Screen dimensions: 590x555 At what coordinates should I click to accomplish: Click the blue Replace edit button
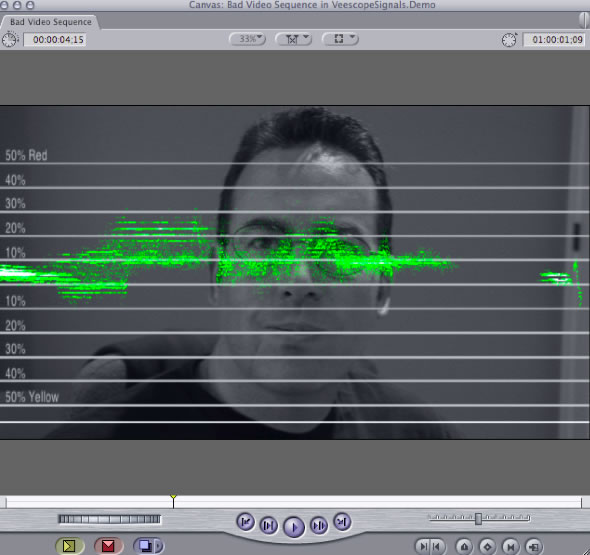145,546
